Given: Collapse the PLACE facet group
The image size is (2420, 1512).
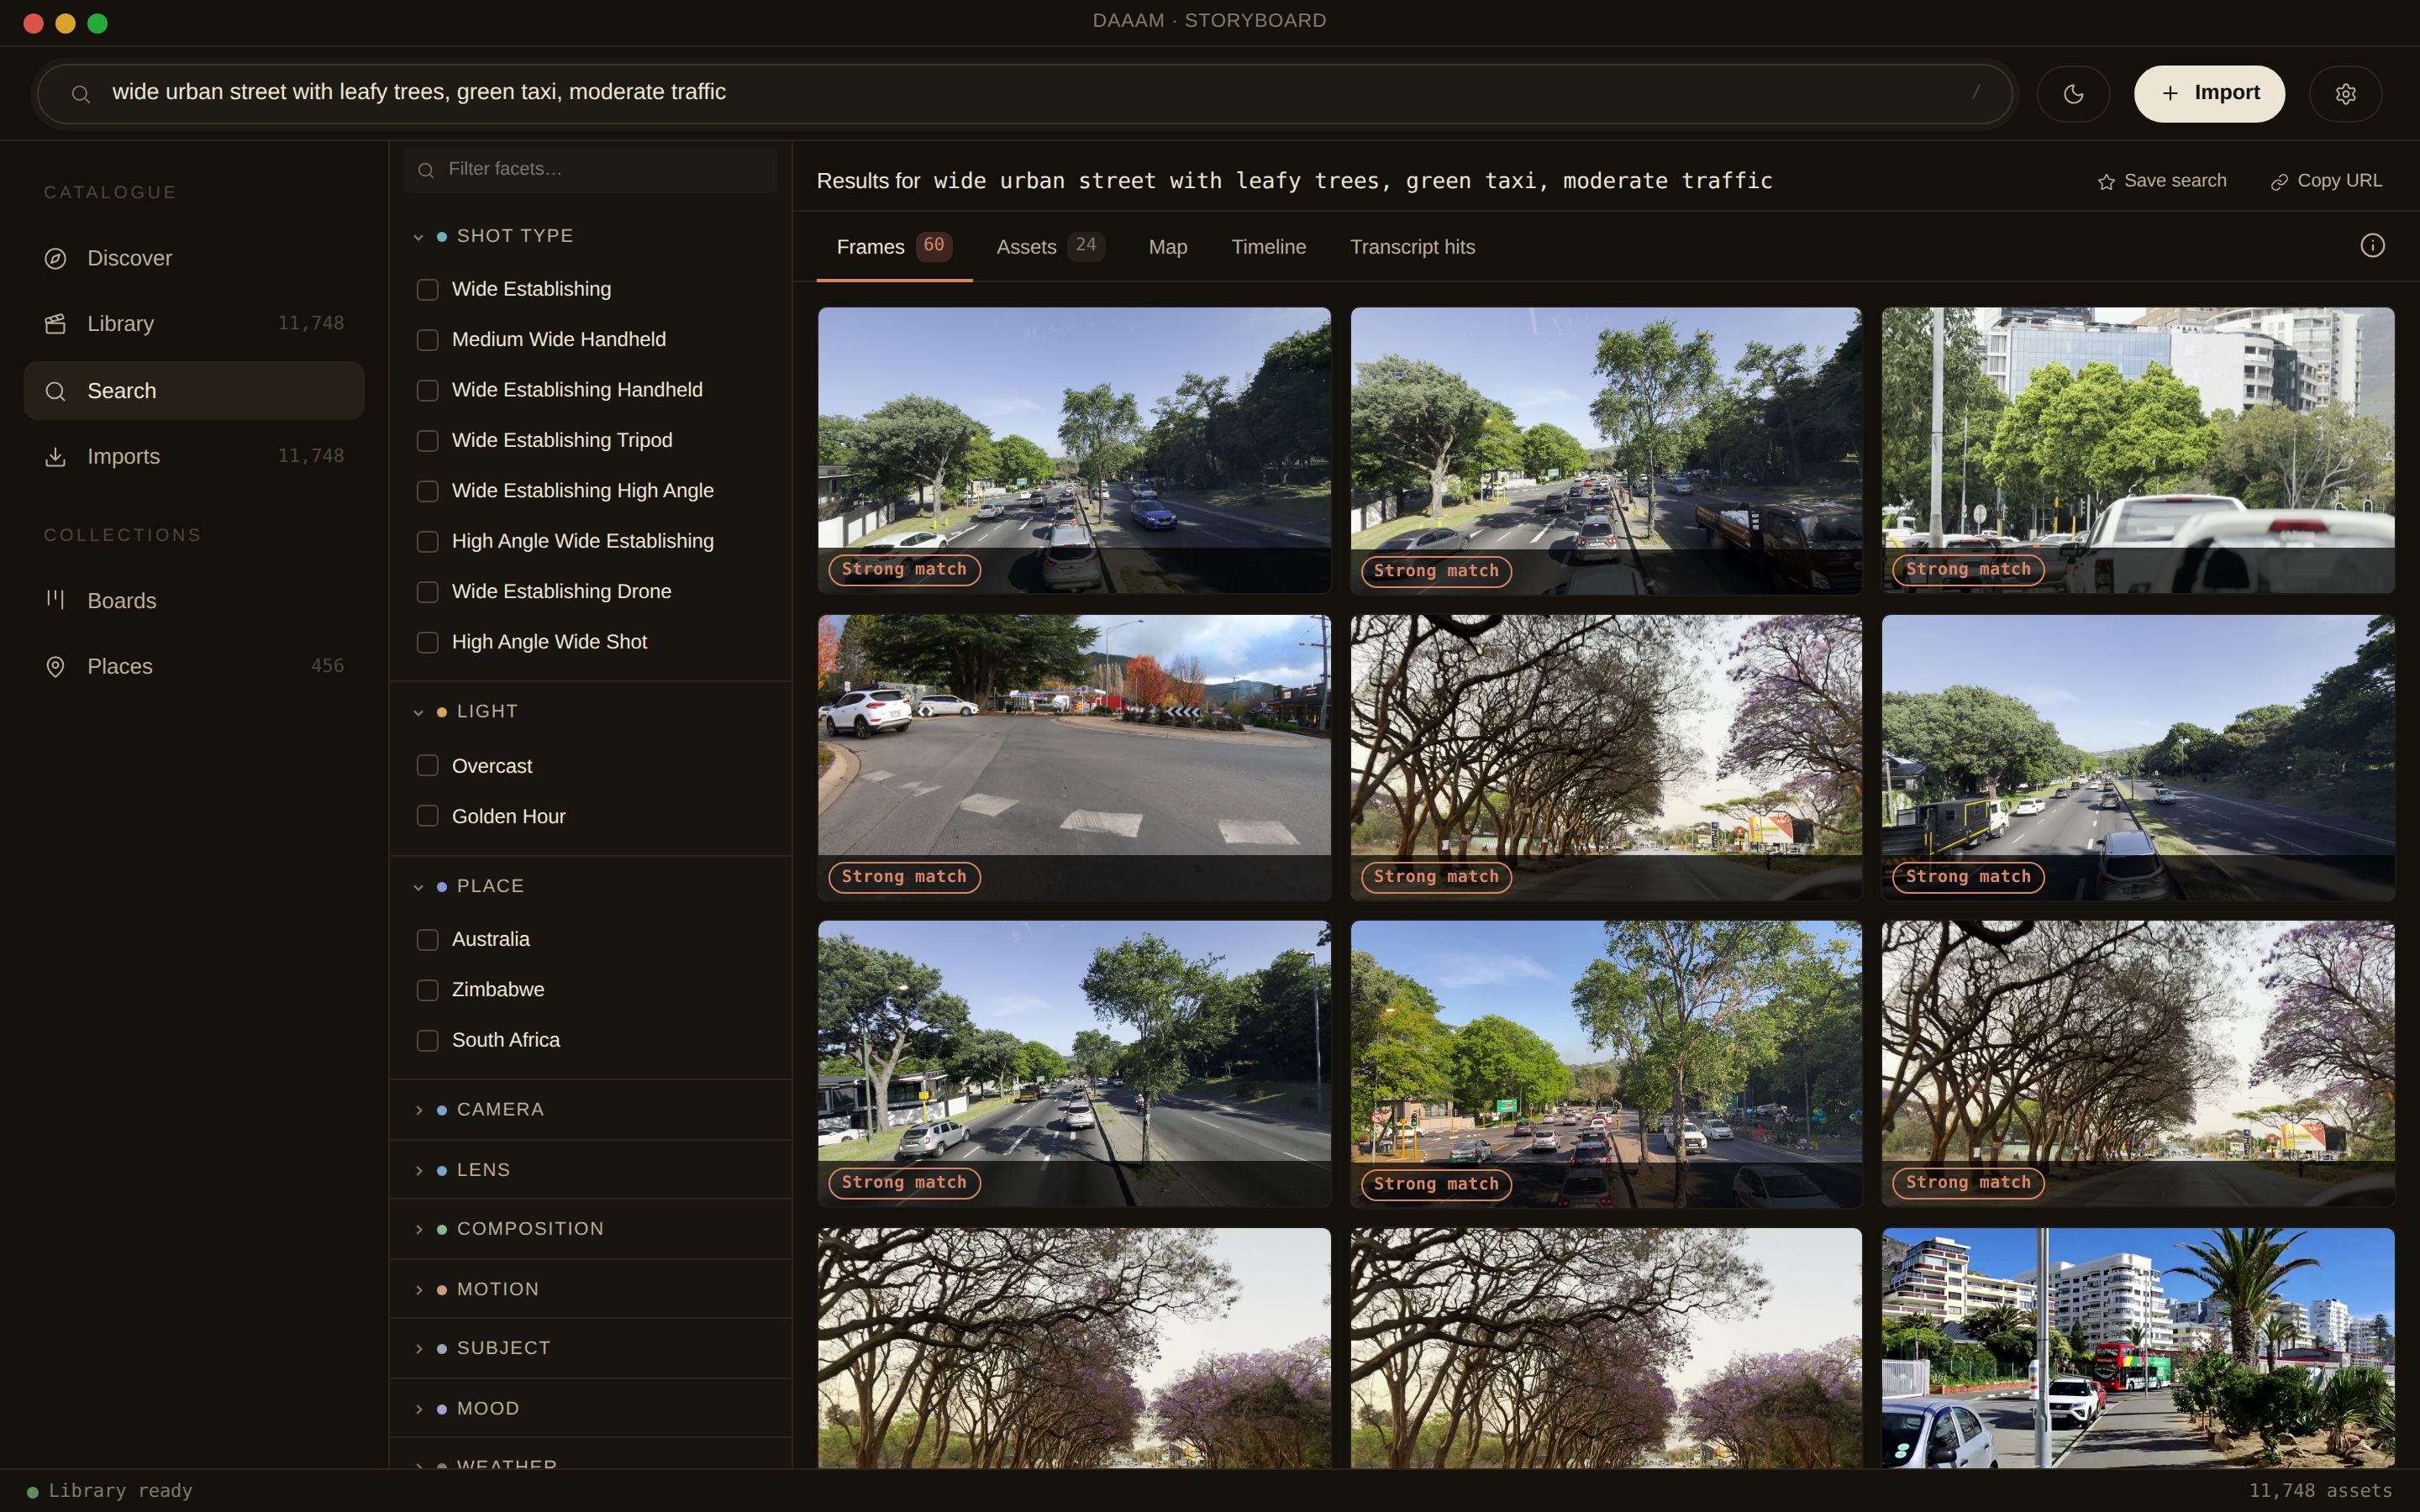Looking at the screenshot, I should 590,887.
